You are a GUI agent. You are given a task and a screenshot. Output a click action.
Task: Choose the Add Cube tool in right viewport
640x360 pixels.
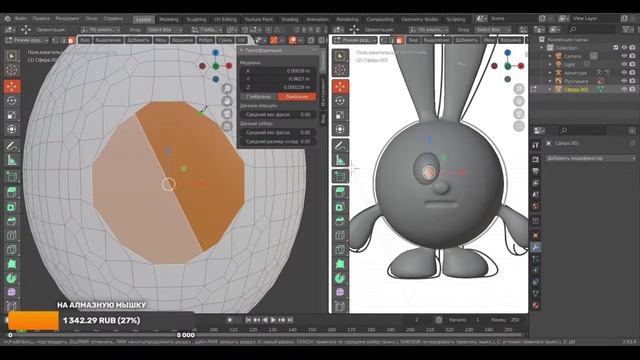click(340, 176)
